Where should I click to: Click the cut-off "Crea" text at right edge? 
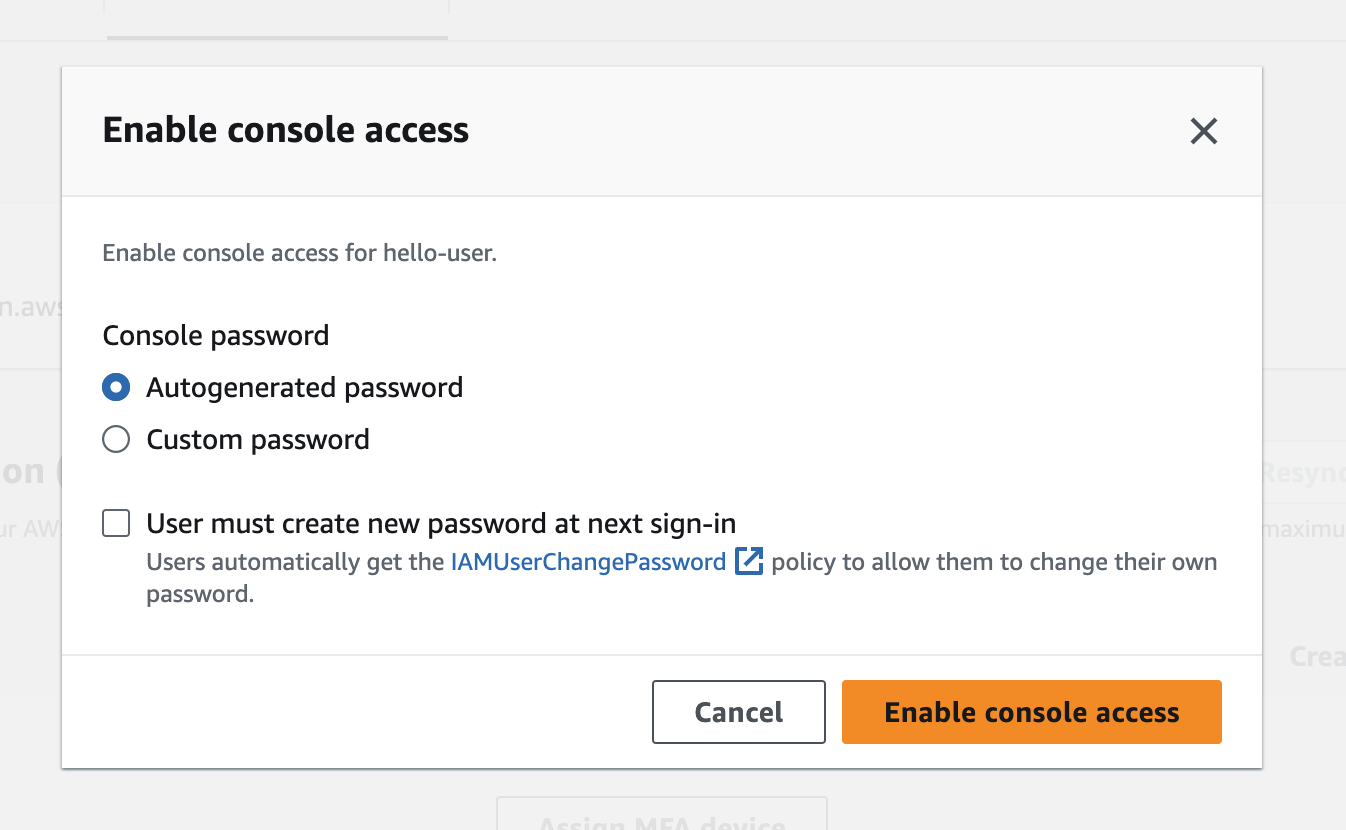(x=1316, y=656)
